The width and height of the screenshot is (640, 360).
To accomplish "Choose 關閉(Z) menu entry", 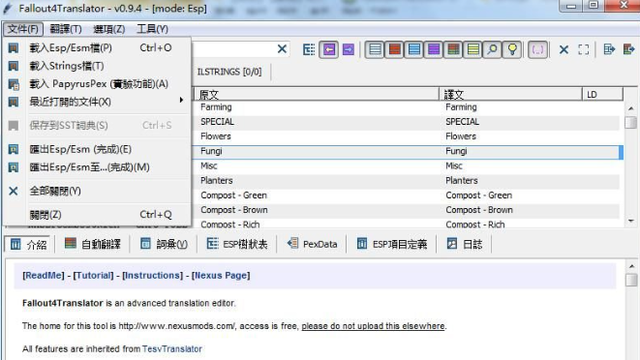I will [97, 215].
